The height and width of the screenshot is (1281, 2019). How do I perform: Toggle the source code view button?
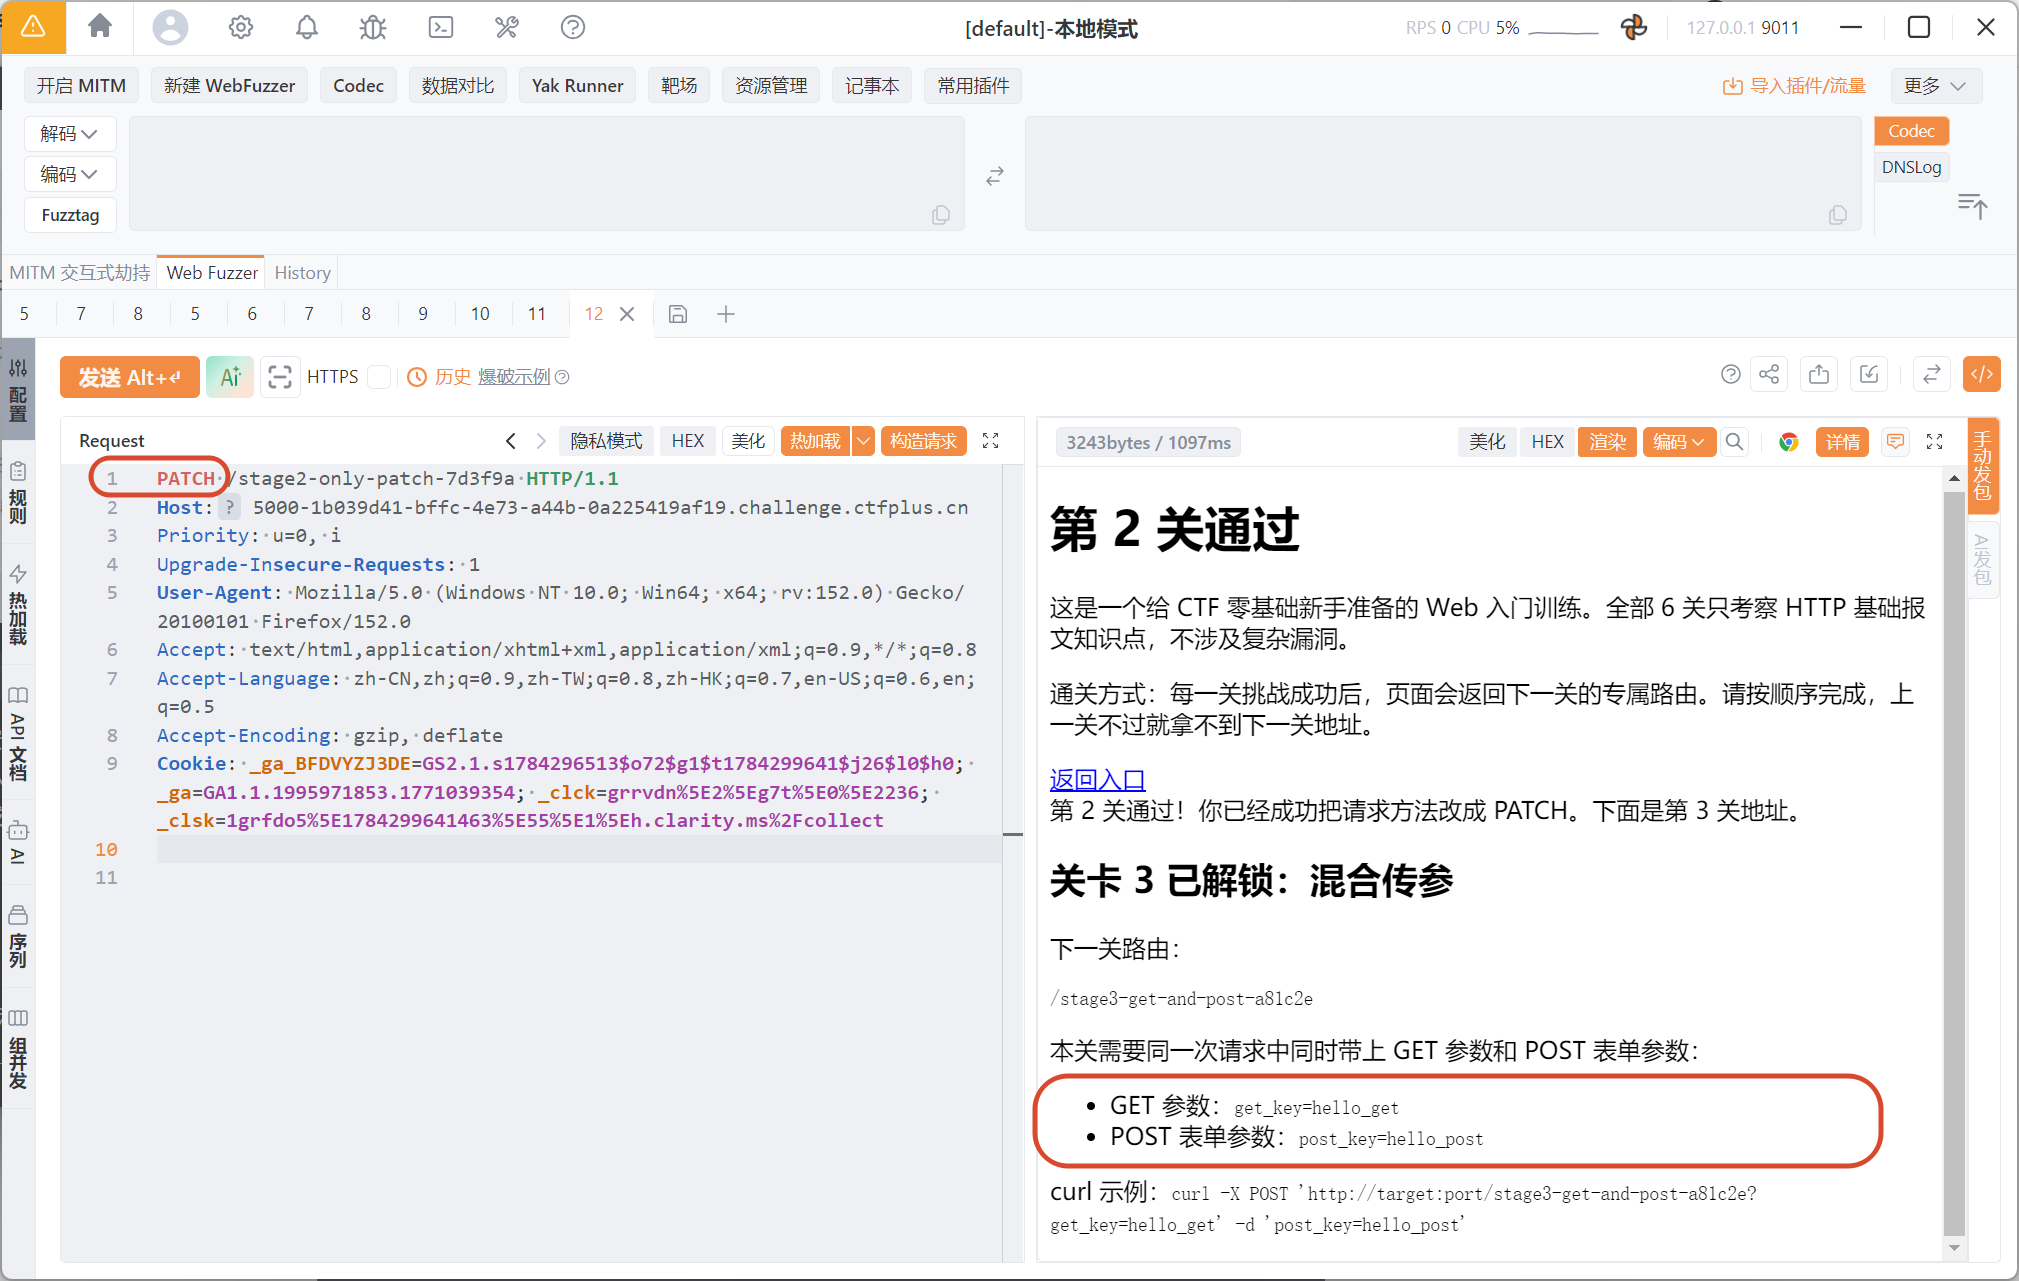tap(1982, 374)
